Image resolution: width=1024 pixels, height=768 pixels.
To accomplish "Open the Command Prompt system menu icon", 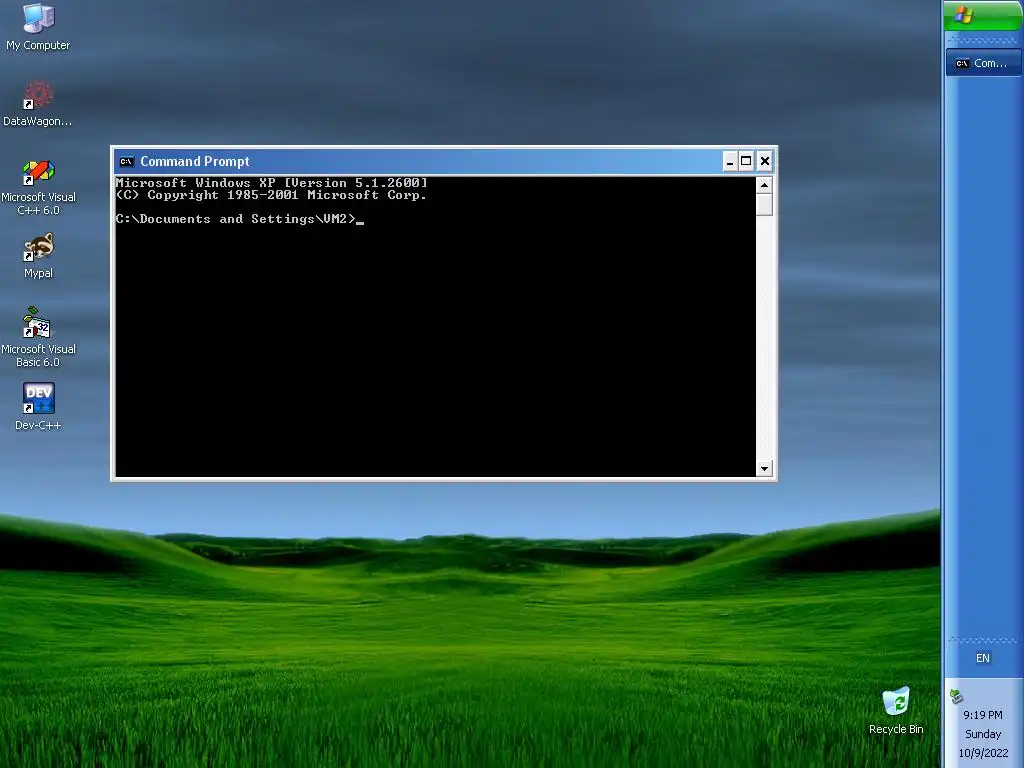I will (127, 161).
